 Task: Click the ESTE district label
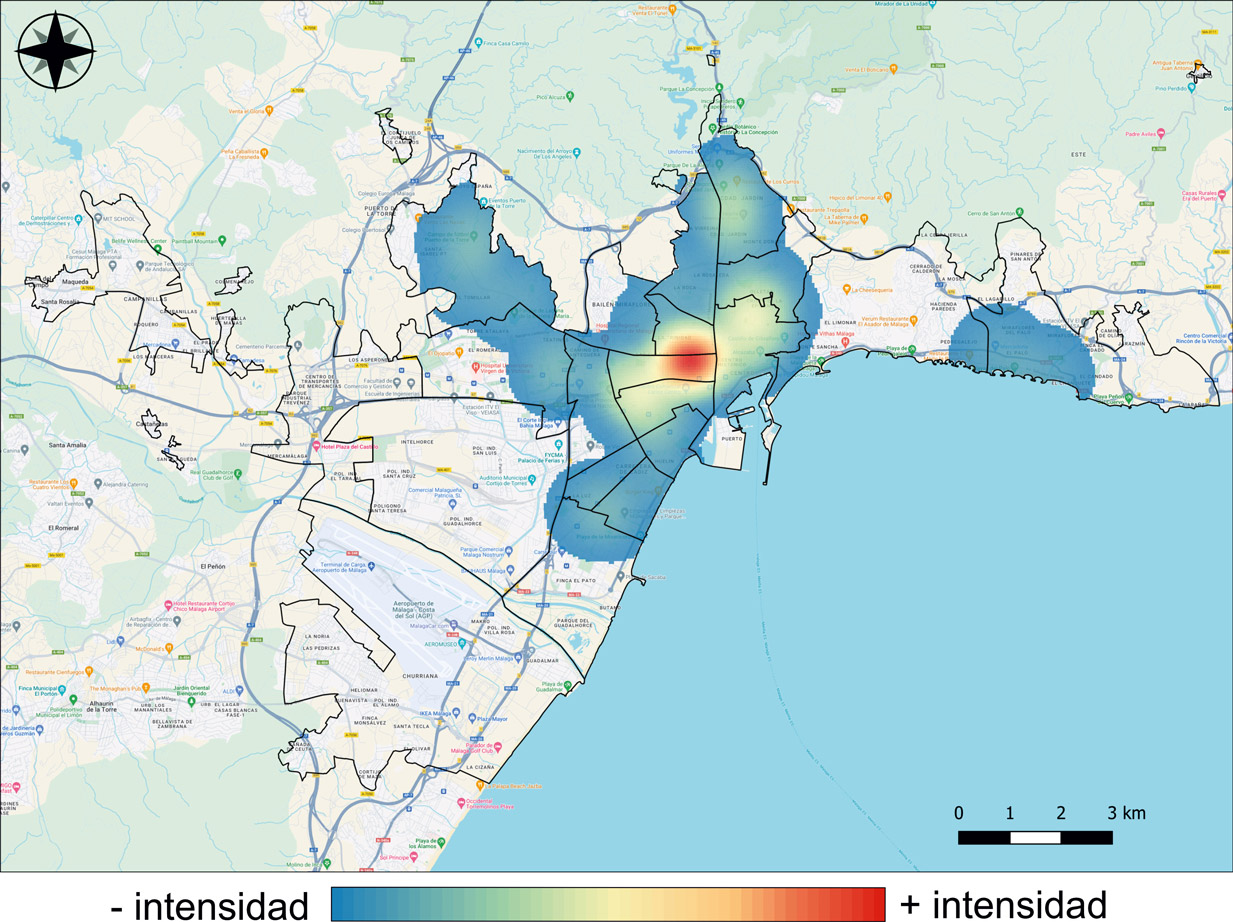coord(1079,154)
